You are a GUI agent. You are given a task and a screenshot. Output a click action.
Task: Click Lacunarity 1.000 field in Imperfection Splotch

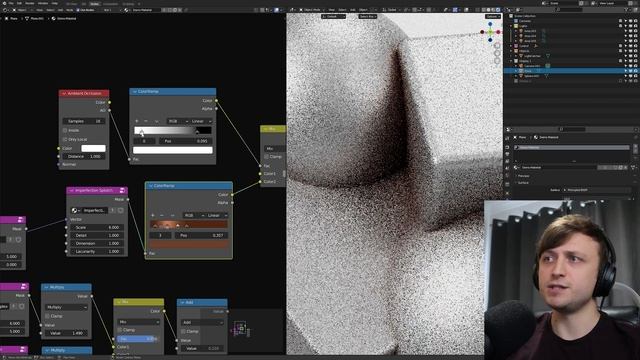click(x=97, y=251)
